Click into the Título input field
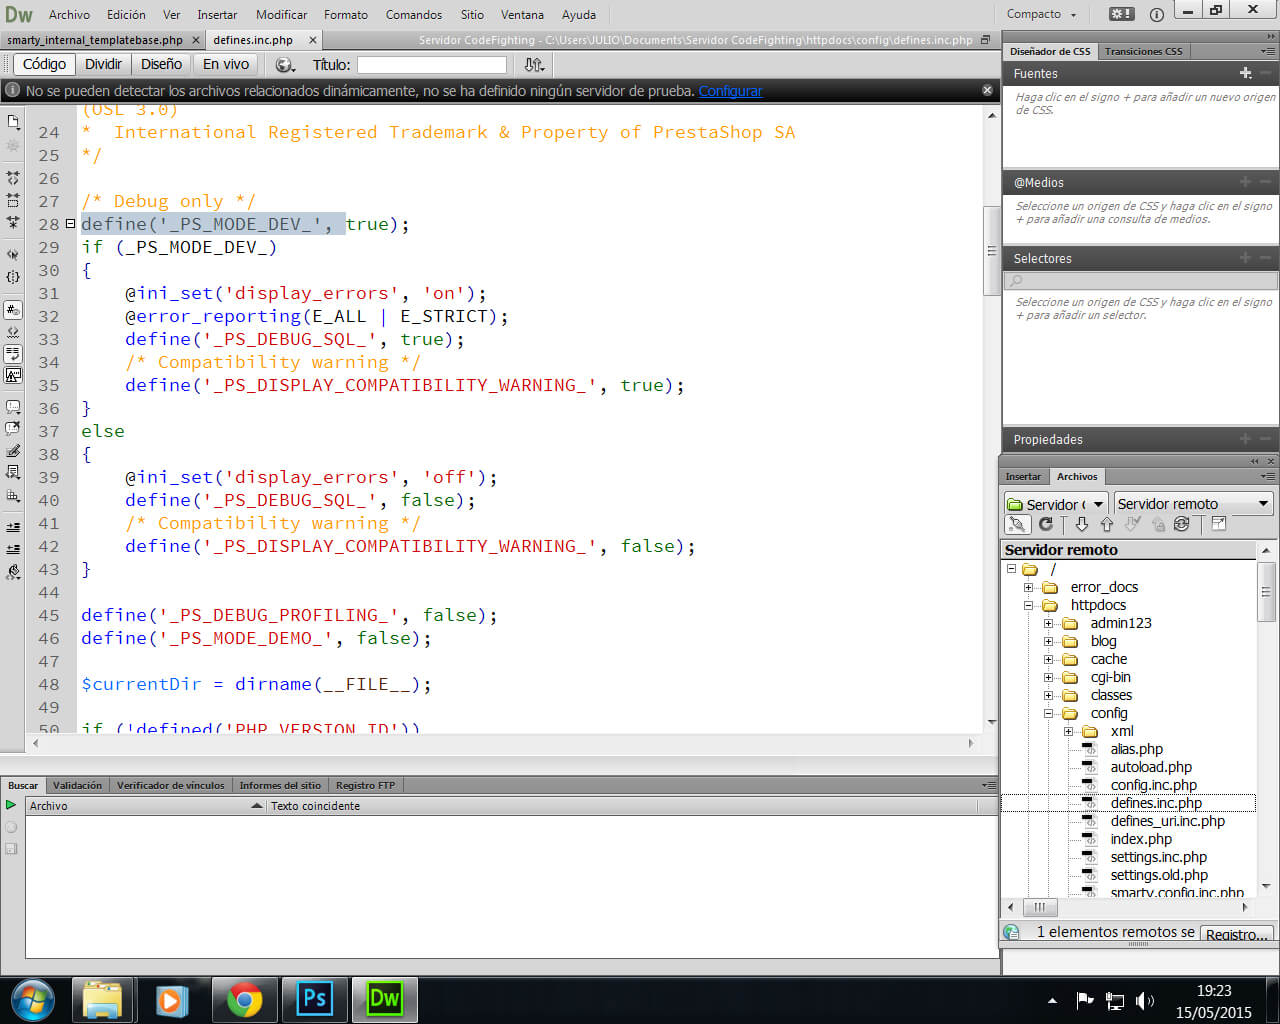 [x=432, y=65]
